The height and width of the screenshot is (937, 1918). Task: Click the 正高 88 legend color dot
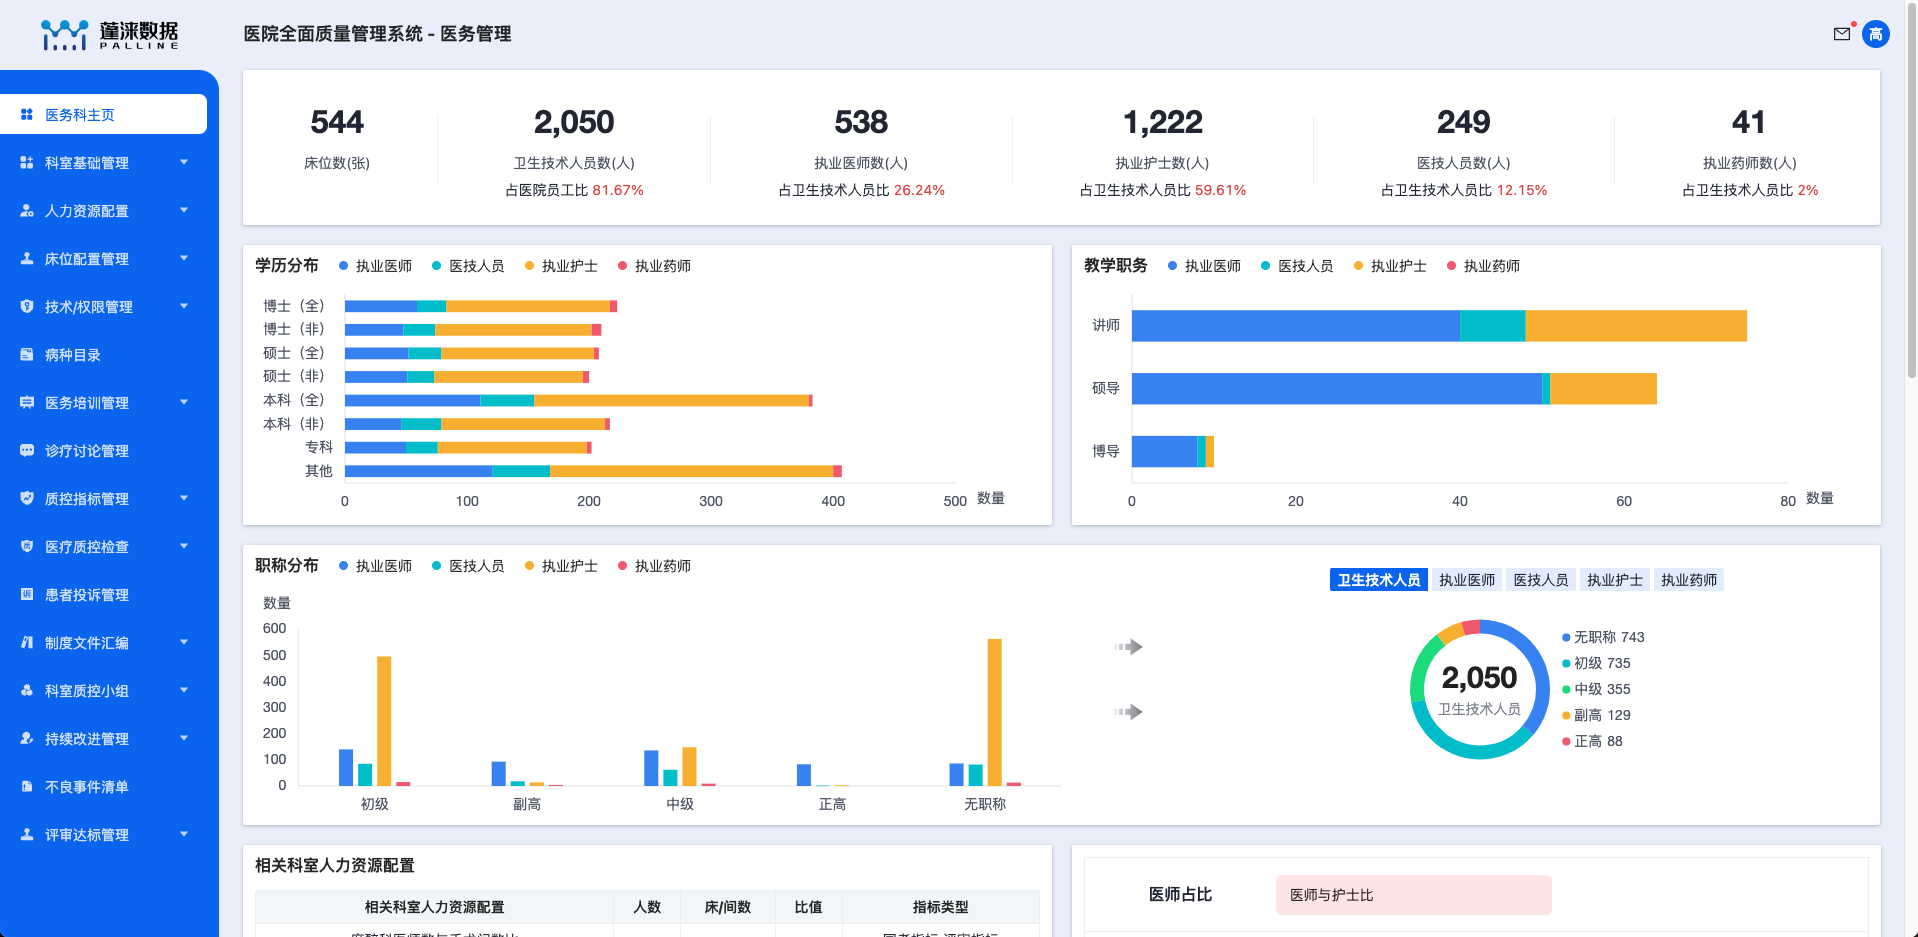1566,741
